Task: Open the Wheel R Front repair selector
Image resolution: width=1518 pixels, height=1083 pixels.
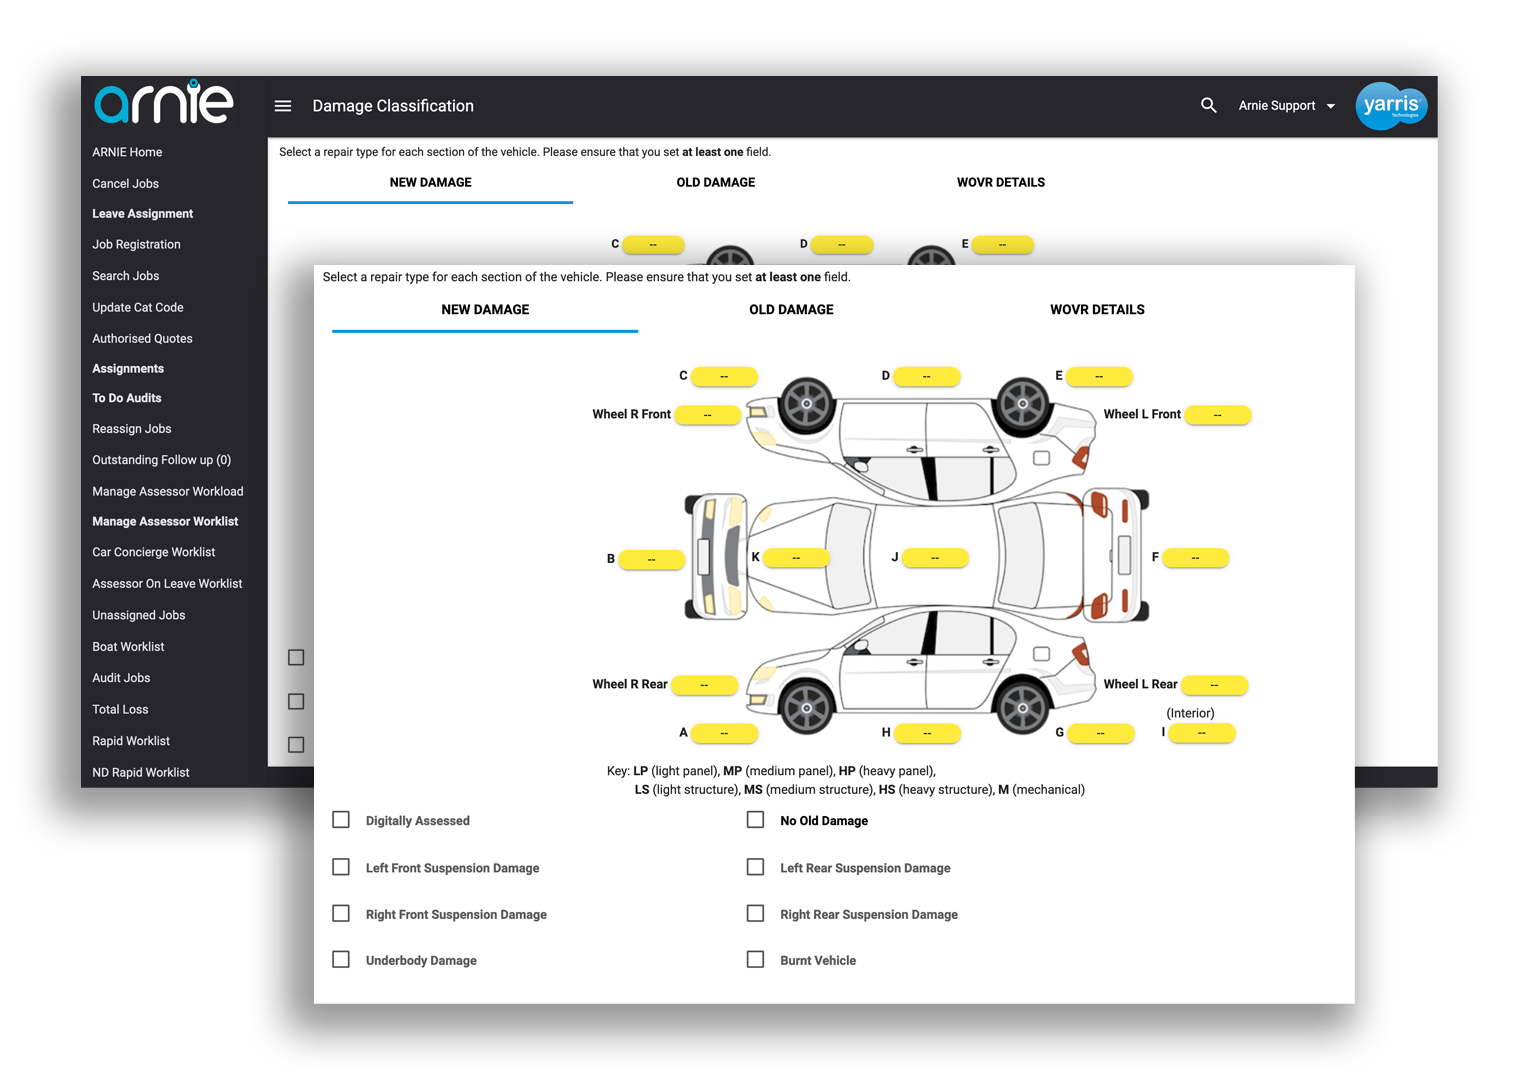Action: (707, 414)
